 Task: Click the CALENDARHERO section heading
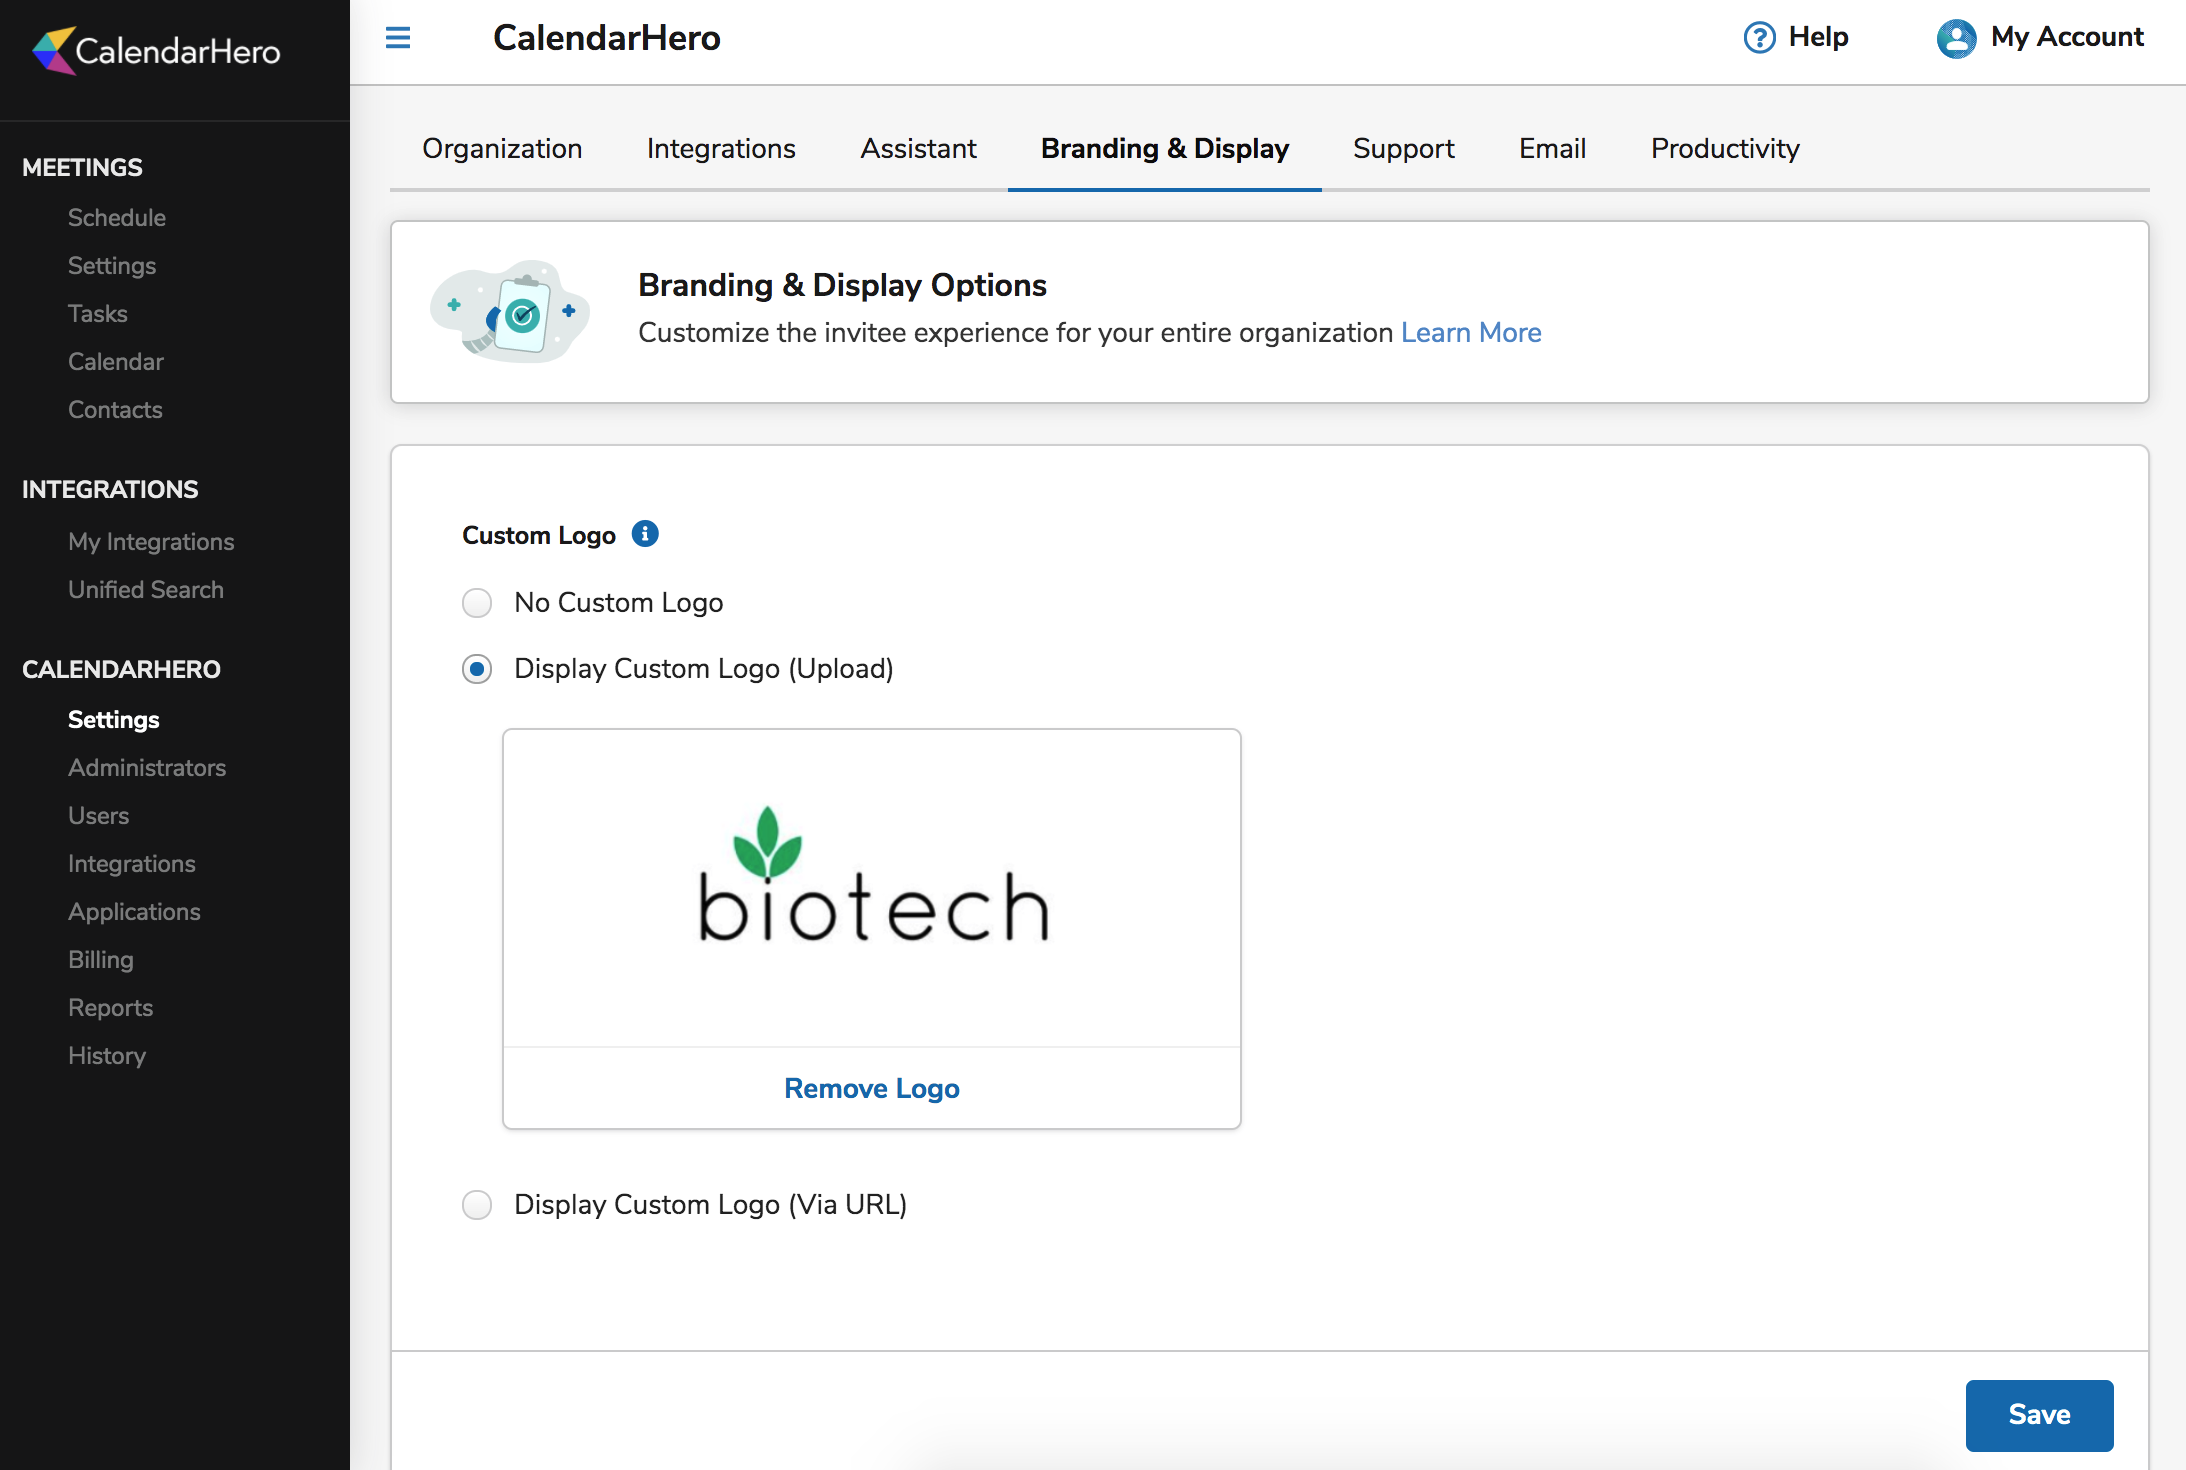pyautogui.click(x=121, y=669)
